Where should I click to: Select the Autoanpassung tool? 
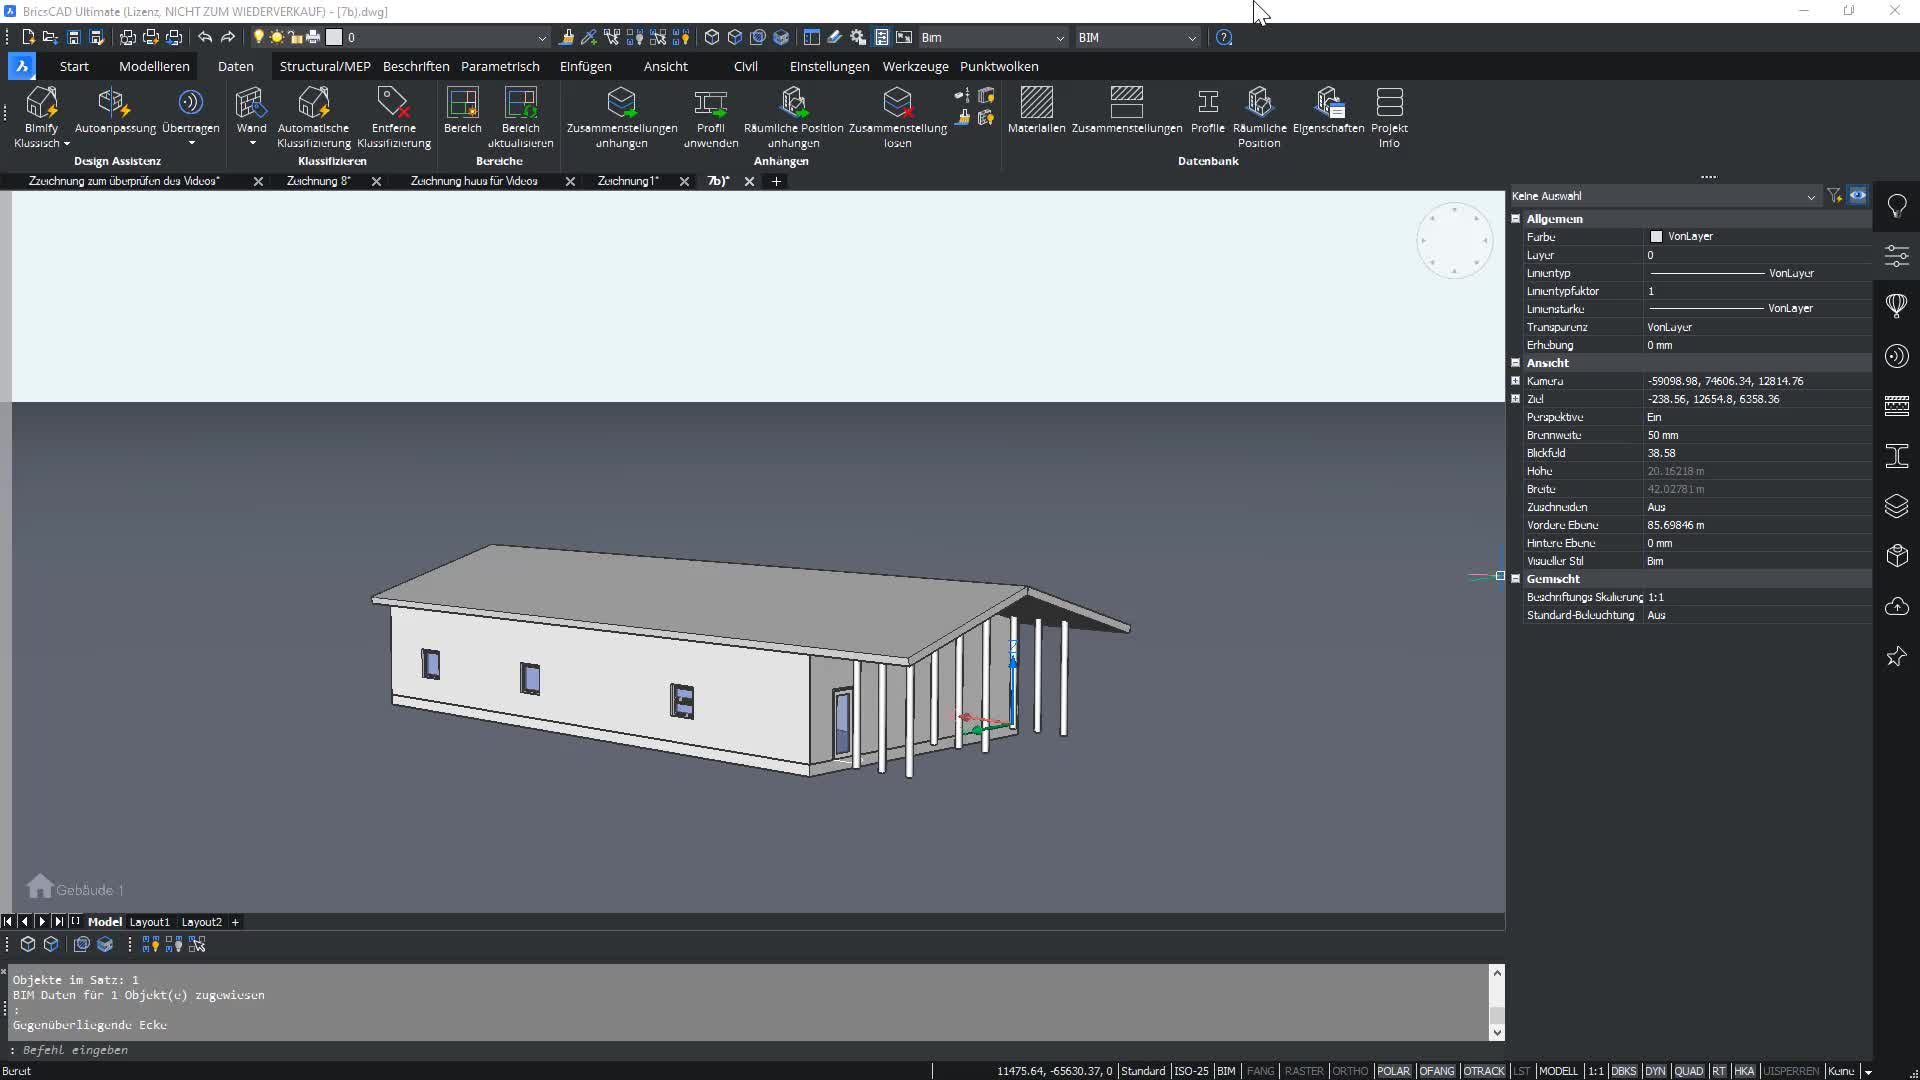(115, 111)
